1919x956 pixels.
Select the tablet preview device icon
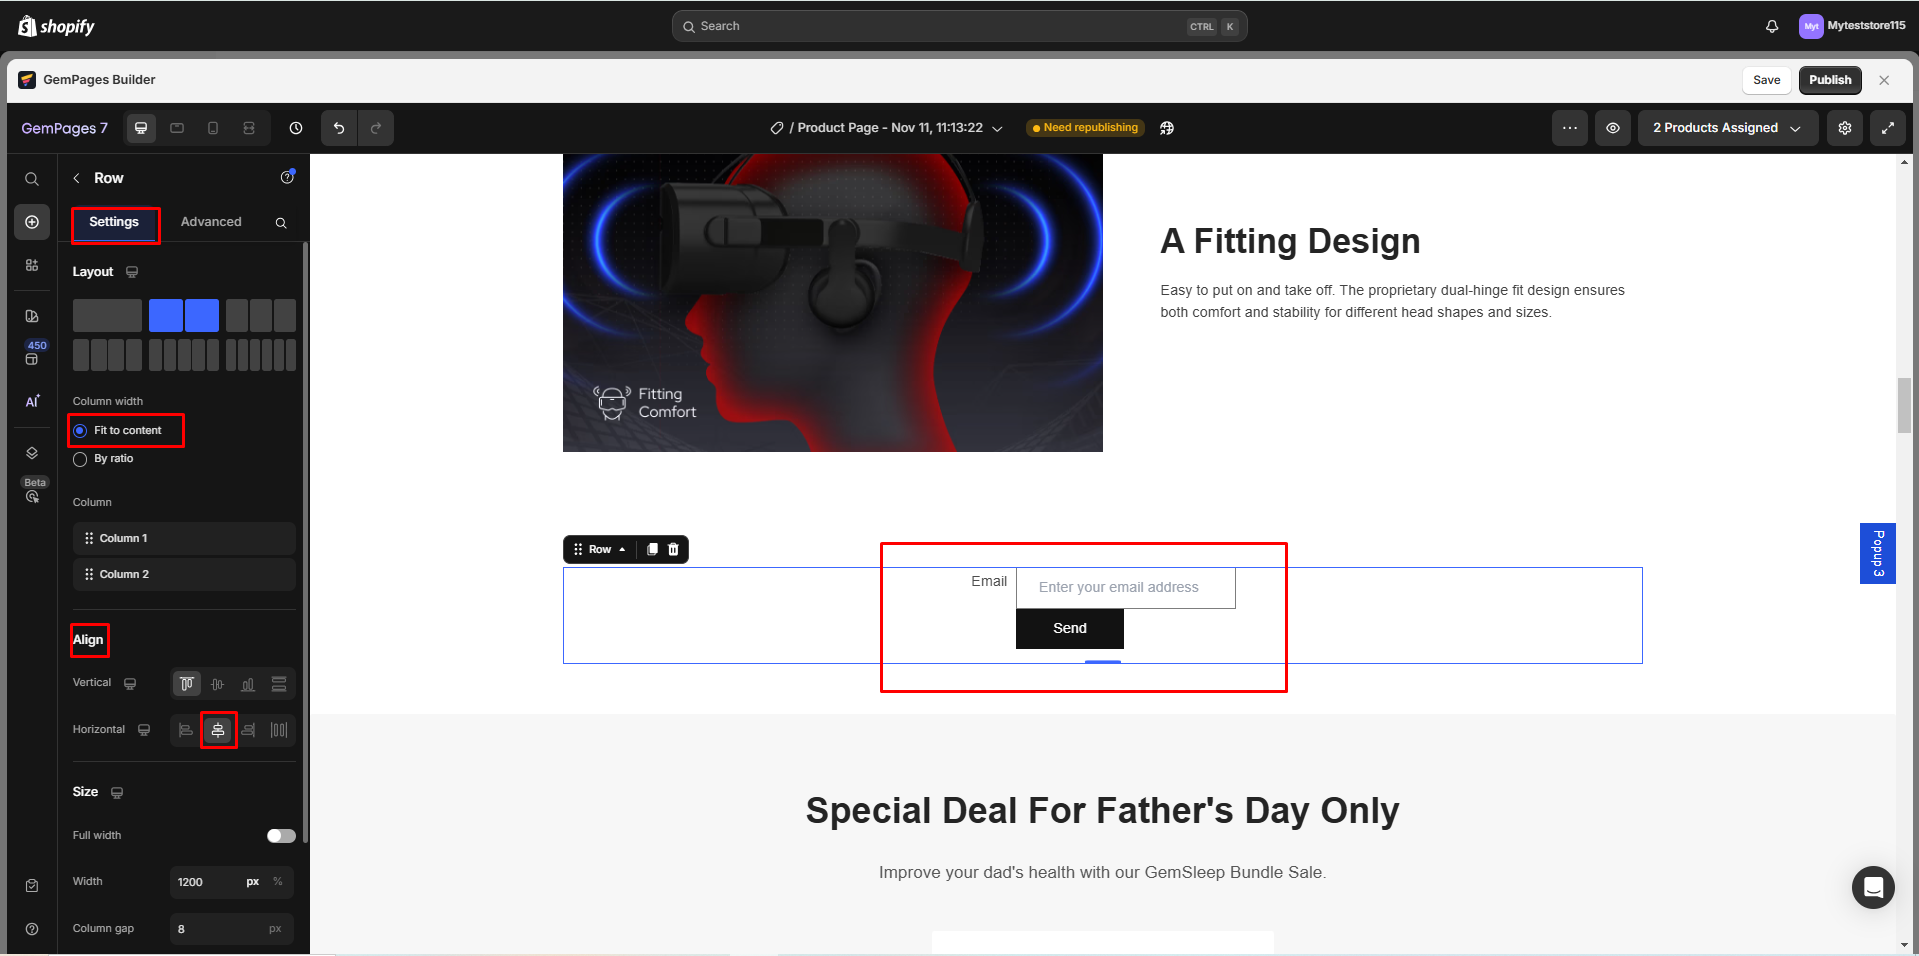pyautogui.click(x=177, y=128)
